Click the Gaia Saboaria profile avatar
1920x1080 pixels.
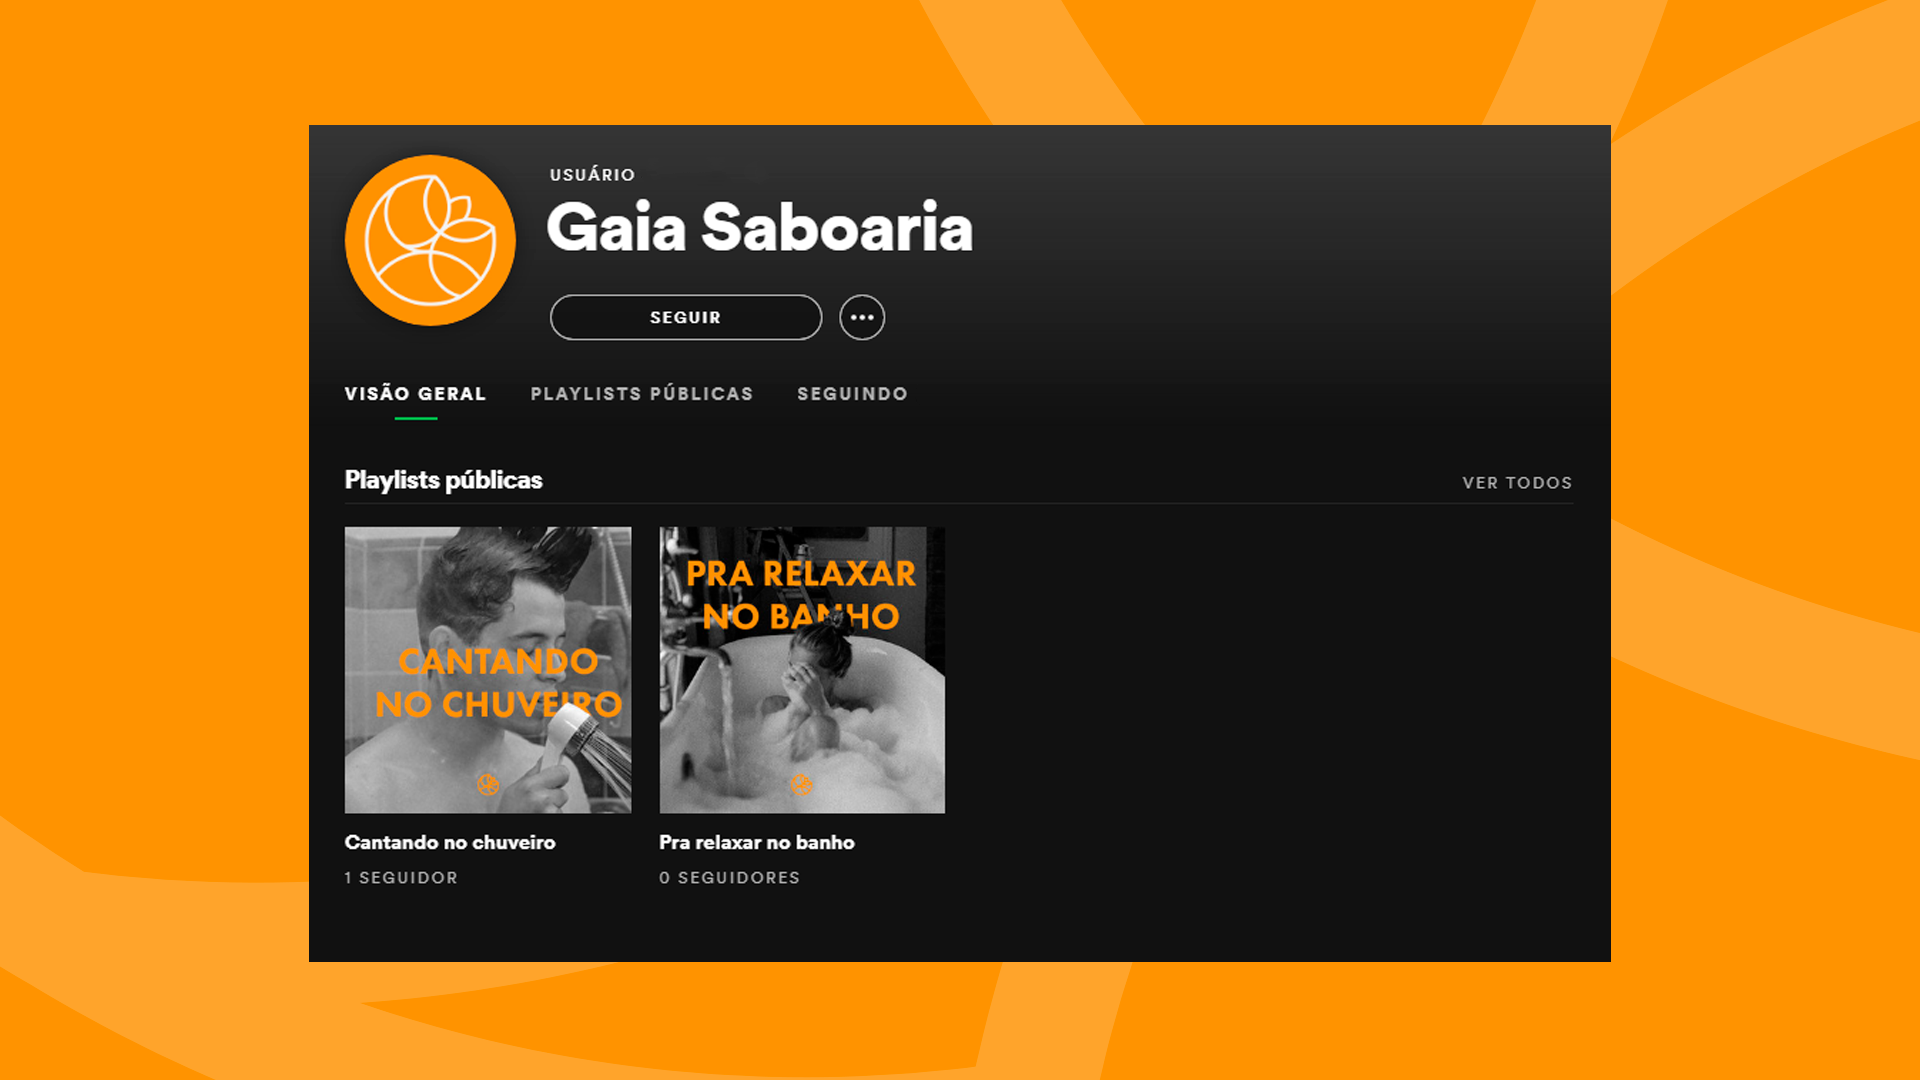[430, 240]
